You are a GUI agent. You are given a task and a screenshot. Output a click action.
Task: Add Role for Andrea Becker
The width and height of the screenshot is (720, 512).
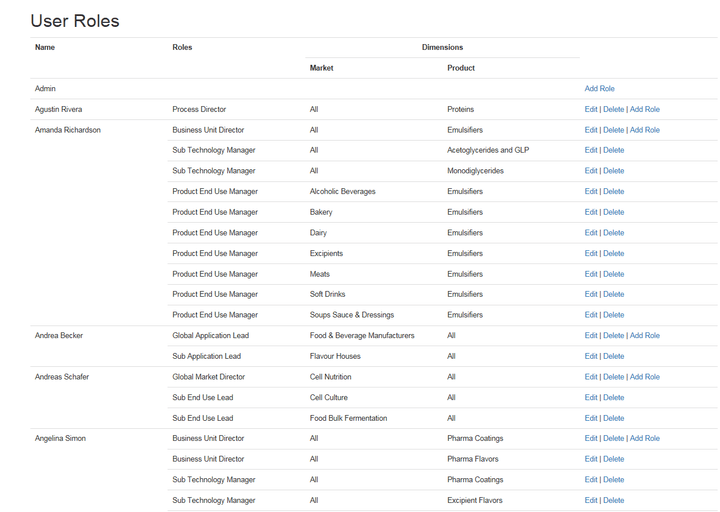coord(644,336)
